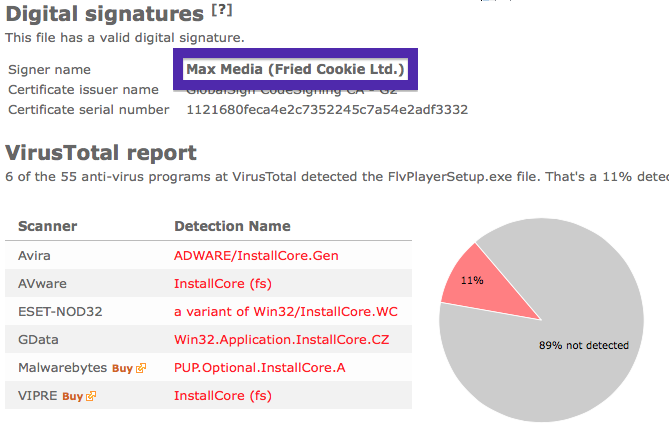This screenshot has width=669, height=427.
Task: Click the highlighted Max Media signer name
Action: click(x=295, y=69)
